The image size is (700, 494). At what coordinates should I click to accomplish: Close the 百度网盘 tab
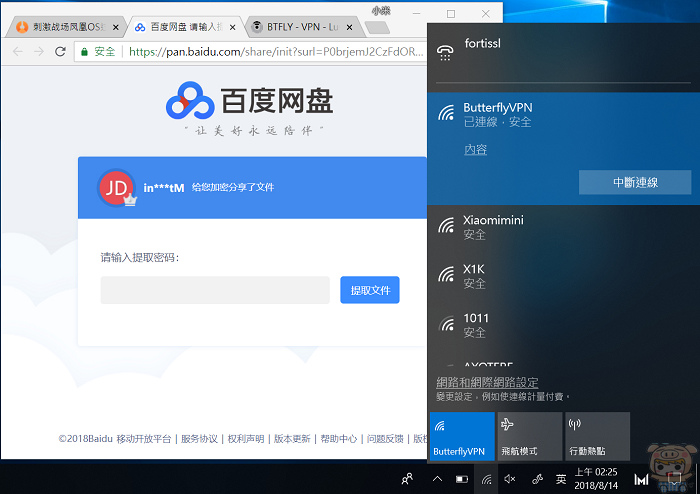(233, 27)
